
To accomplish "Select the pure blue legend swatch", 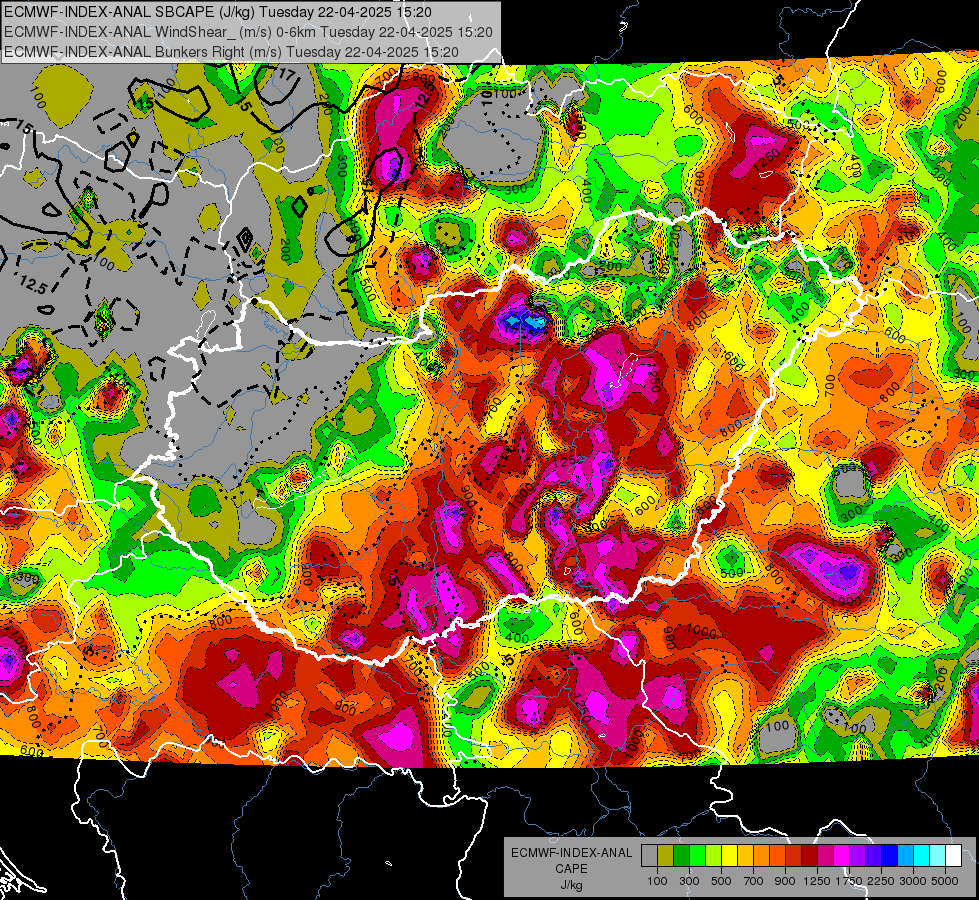I will click(890, 856).
